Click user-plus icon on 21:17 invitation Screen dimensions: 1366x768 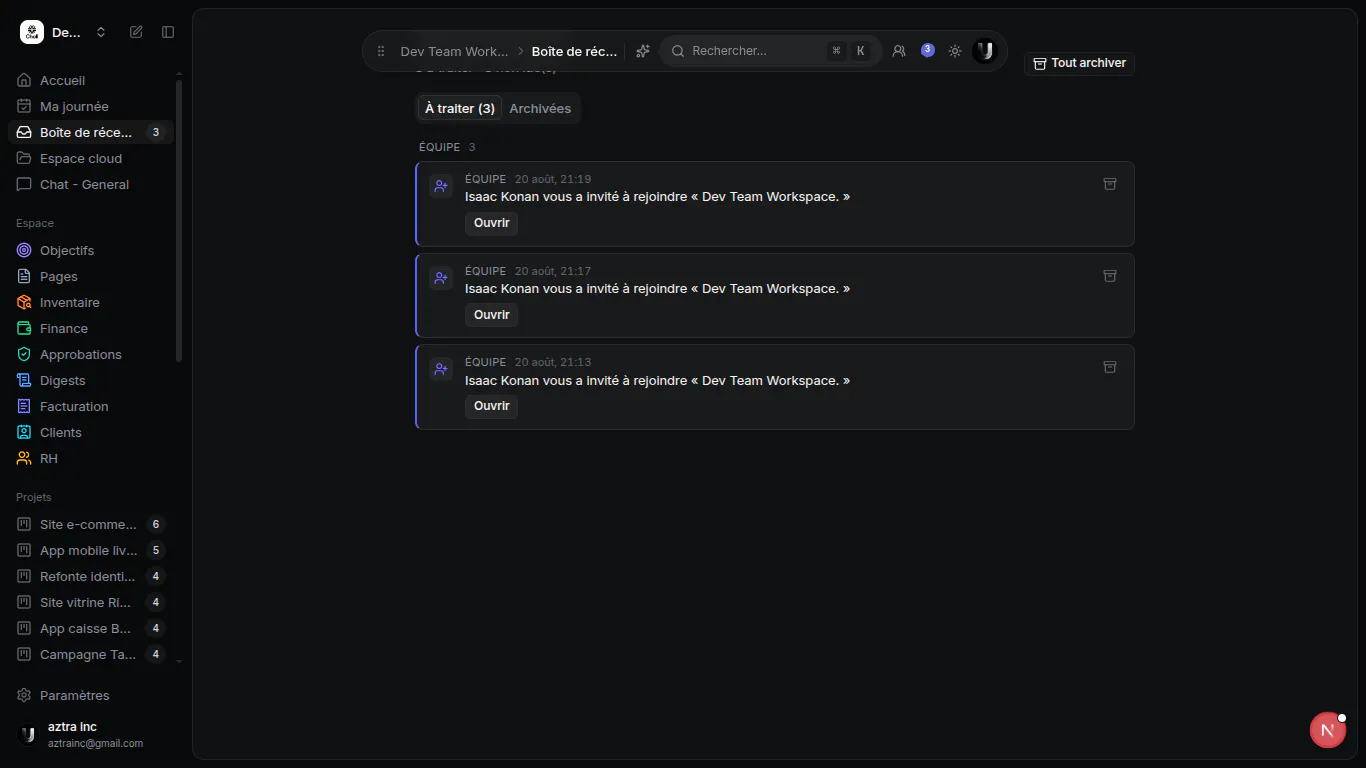pyautogui.click(x=441, y=278)
